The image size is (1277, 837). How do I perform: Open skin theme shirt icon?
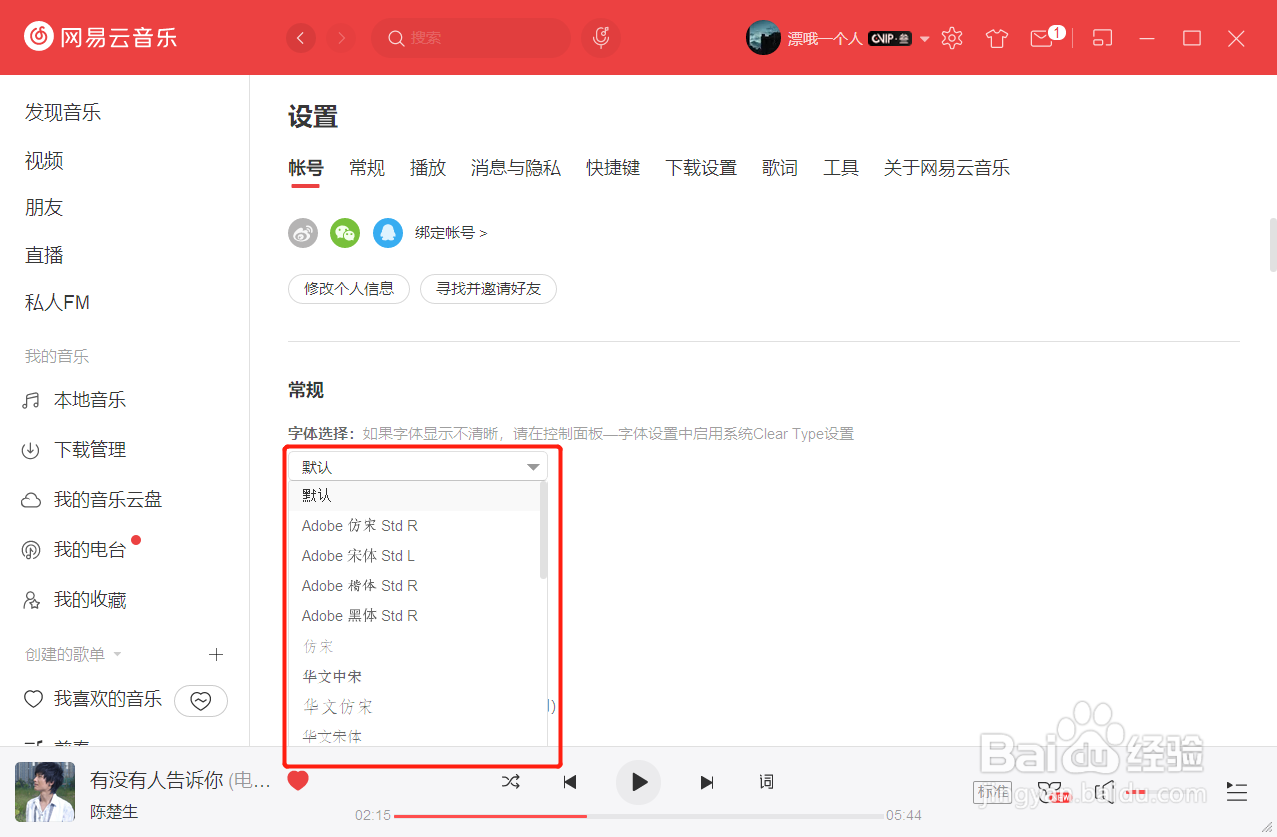[996, 38]
